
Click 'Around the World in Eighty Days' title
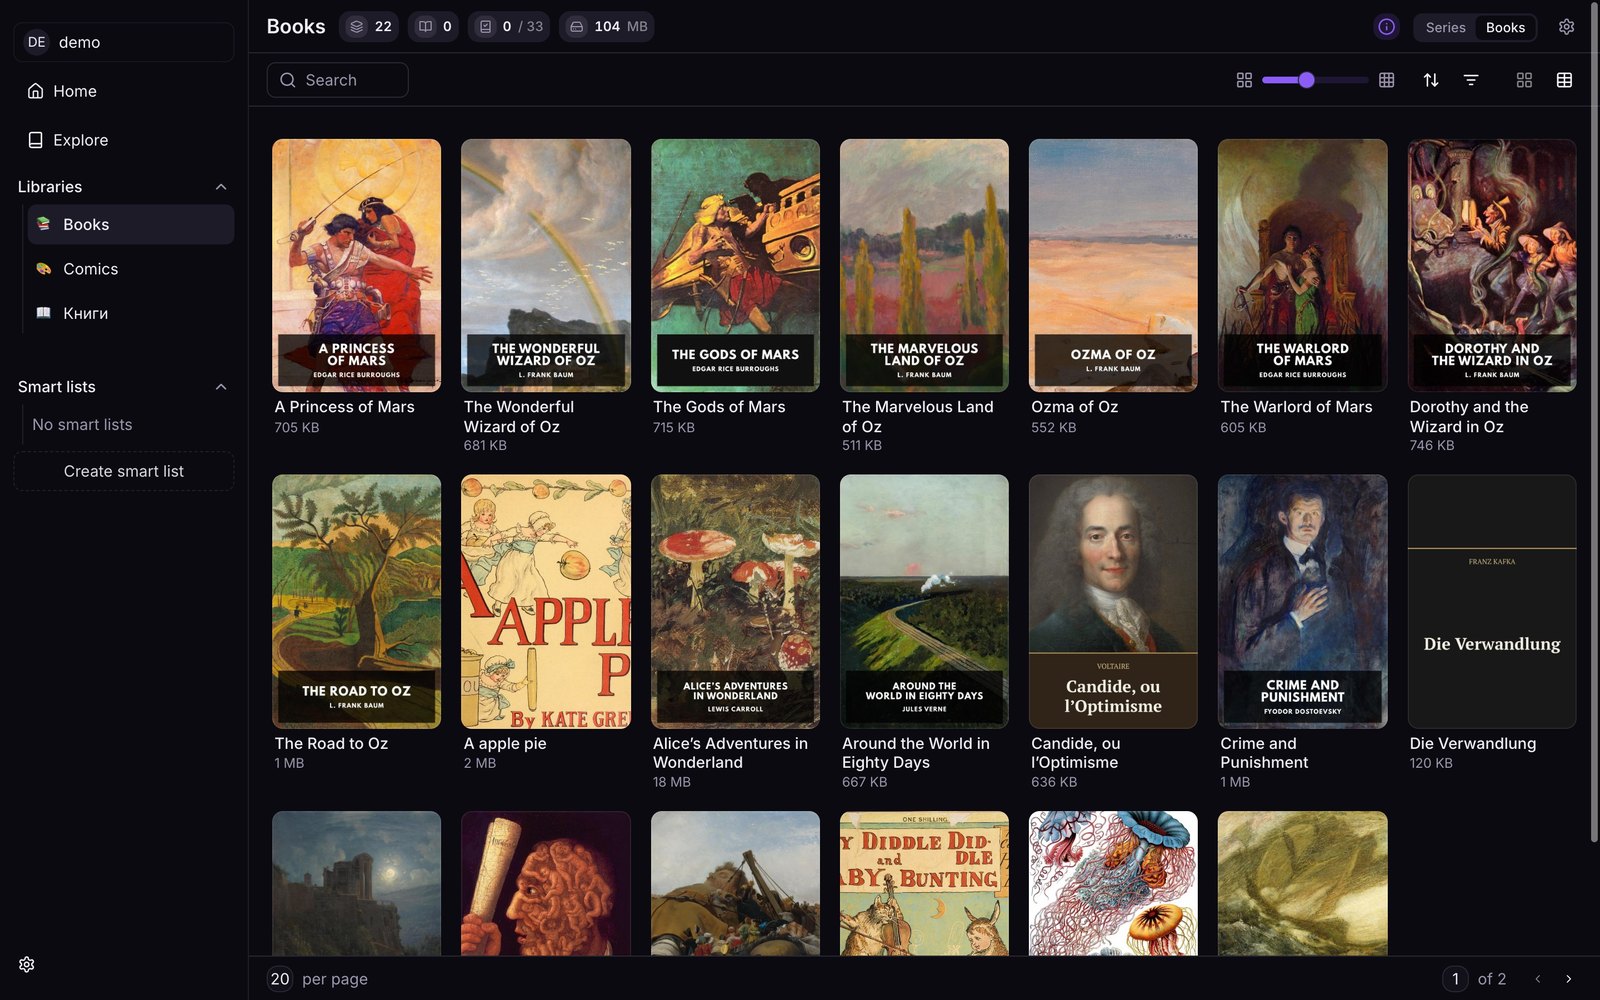click(916, 753)
